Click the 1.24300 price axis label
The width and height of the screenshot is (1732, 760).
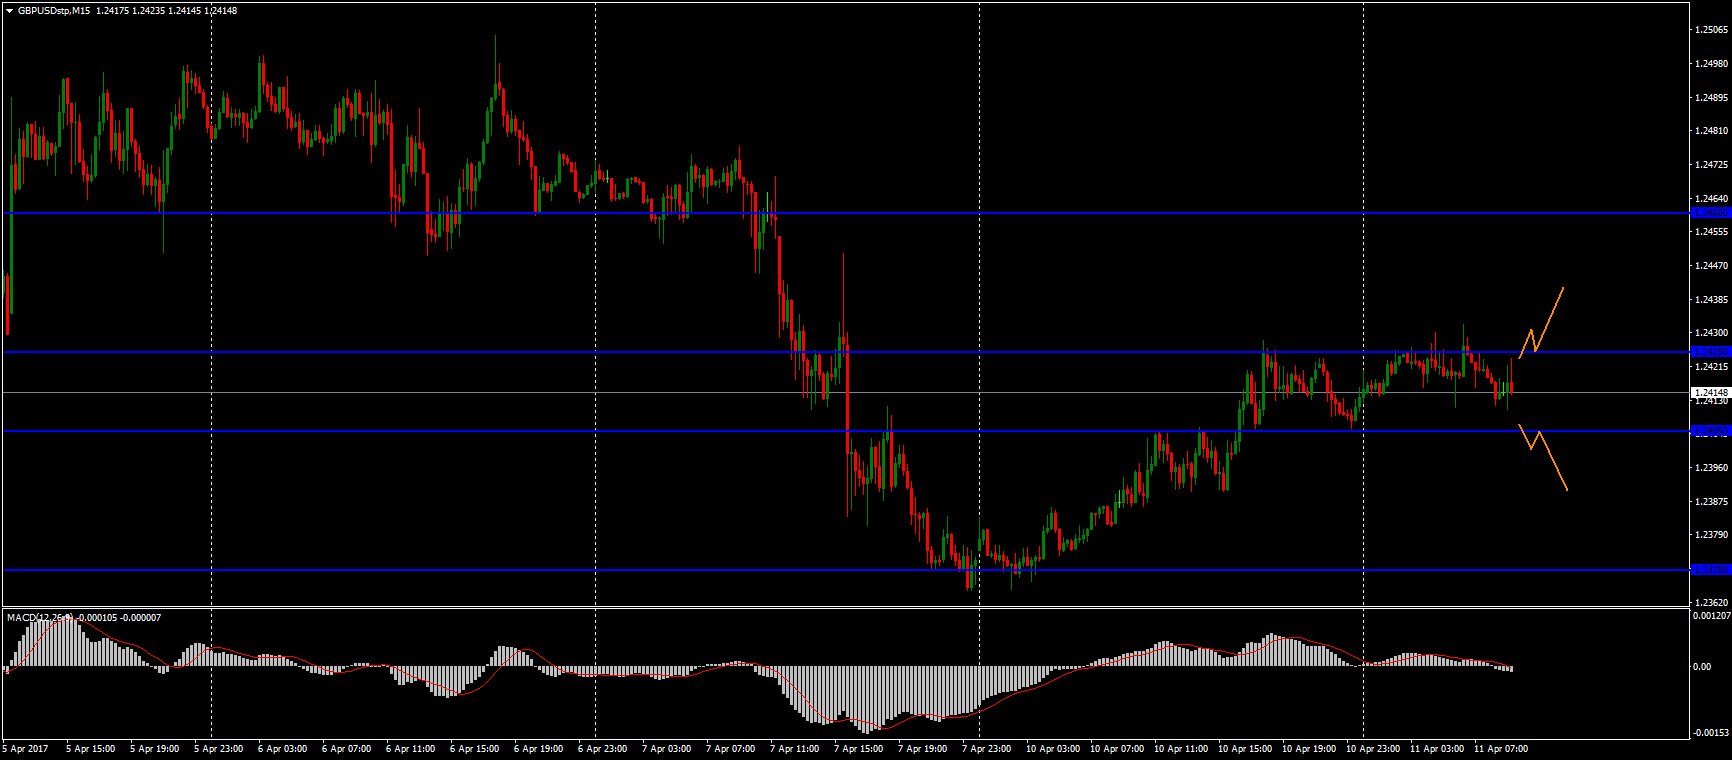[1712, 333]
